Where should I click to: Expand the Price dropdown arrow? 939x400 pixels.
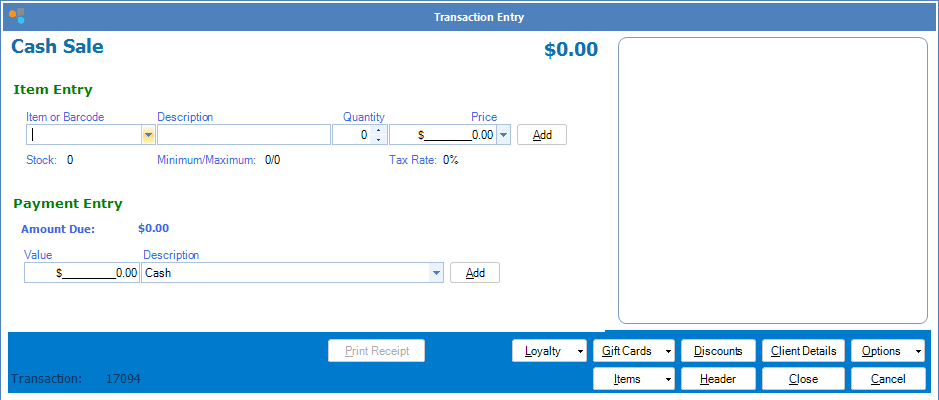coord(503,135)
